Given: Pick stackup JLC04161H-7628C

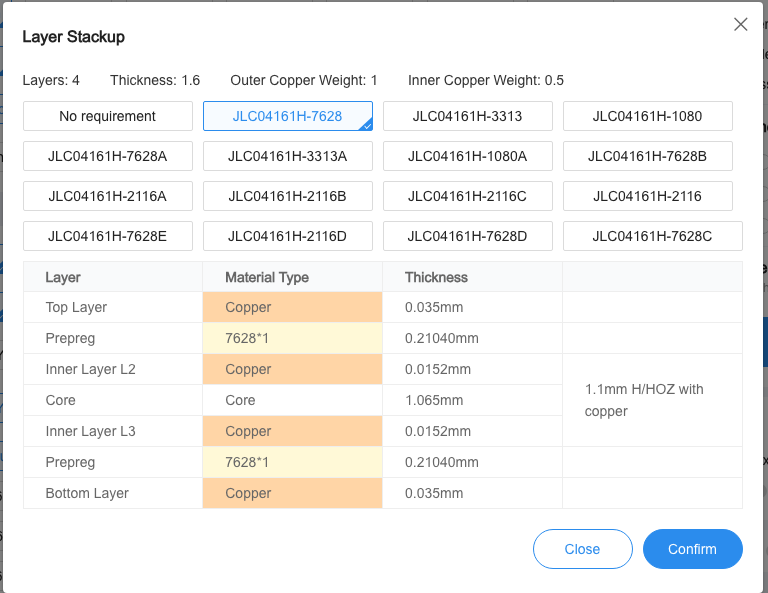Looking at the screenshot, I should [x=652, y=236].
